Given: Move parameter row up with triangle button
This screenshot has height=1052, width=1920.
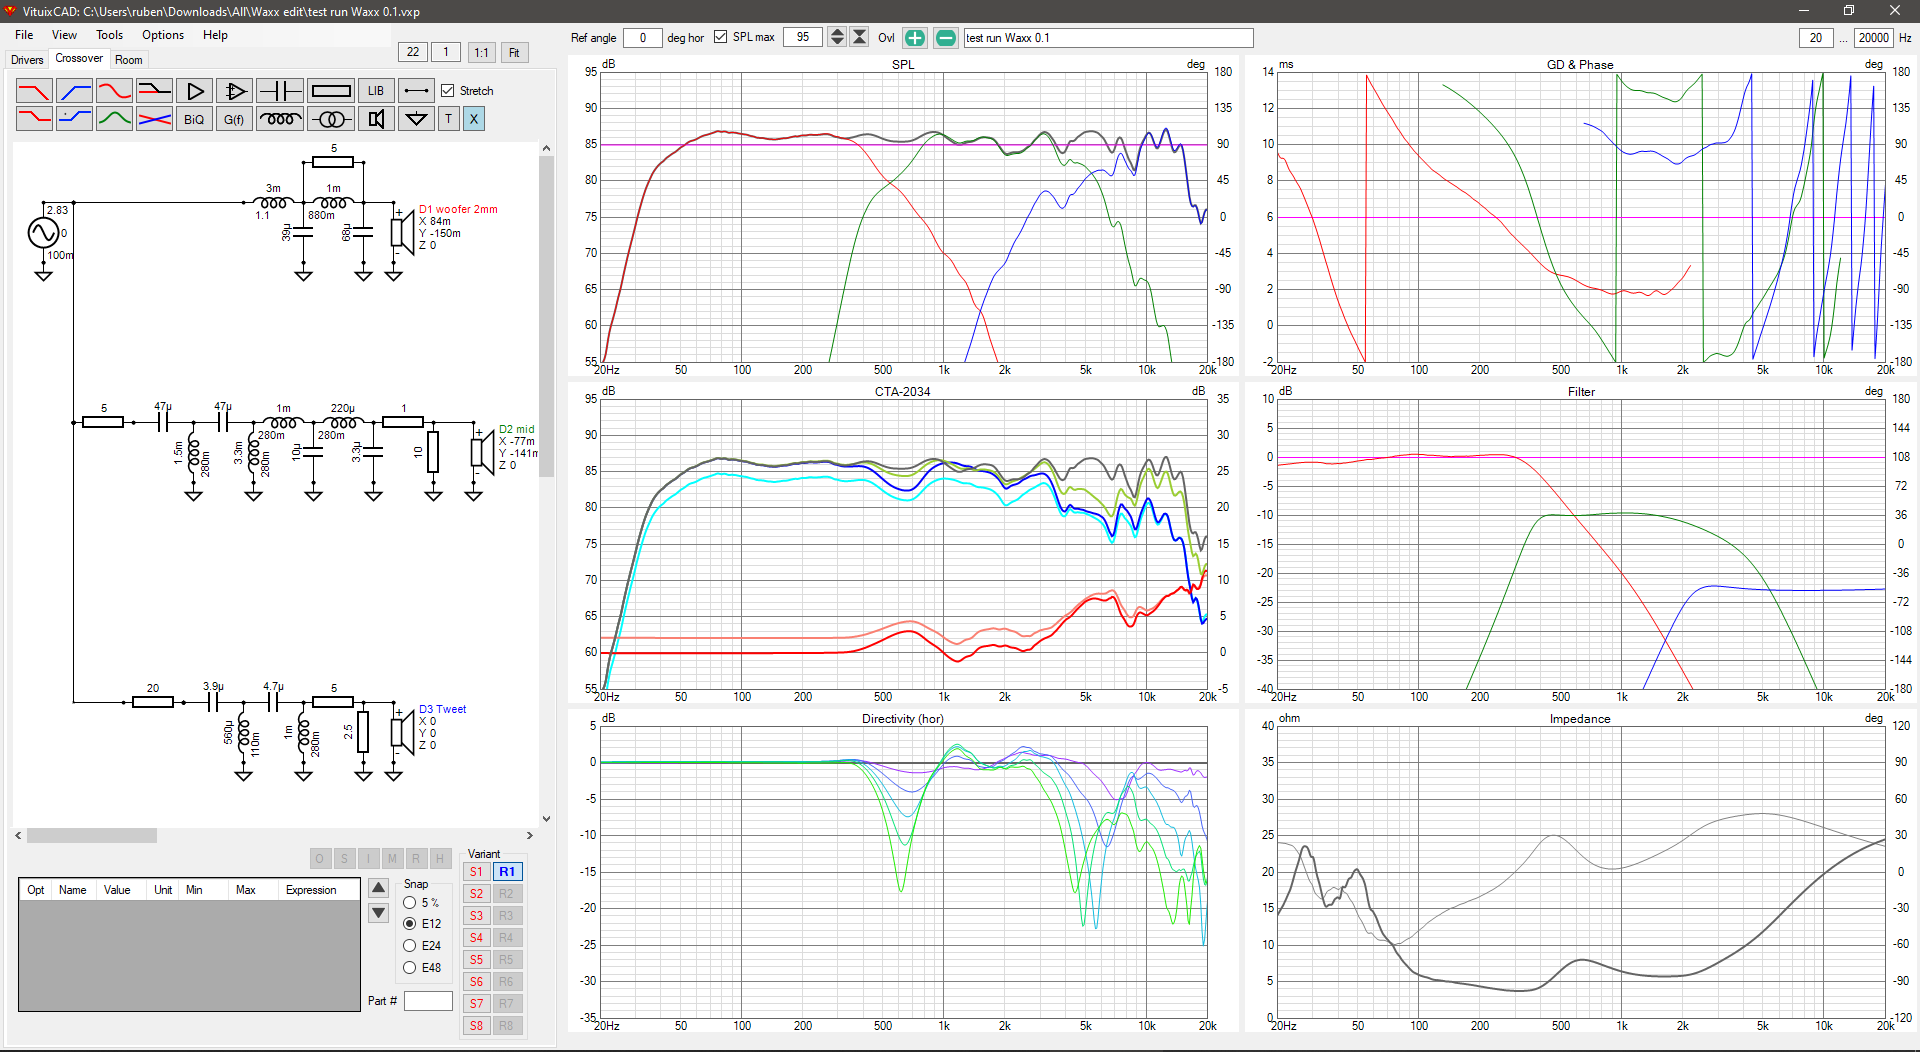Looking at the screenshot, I should (x=379, y=888).
